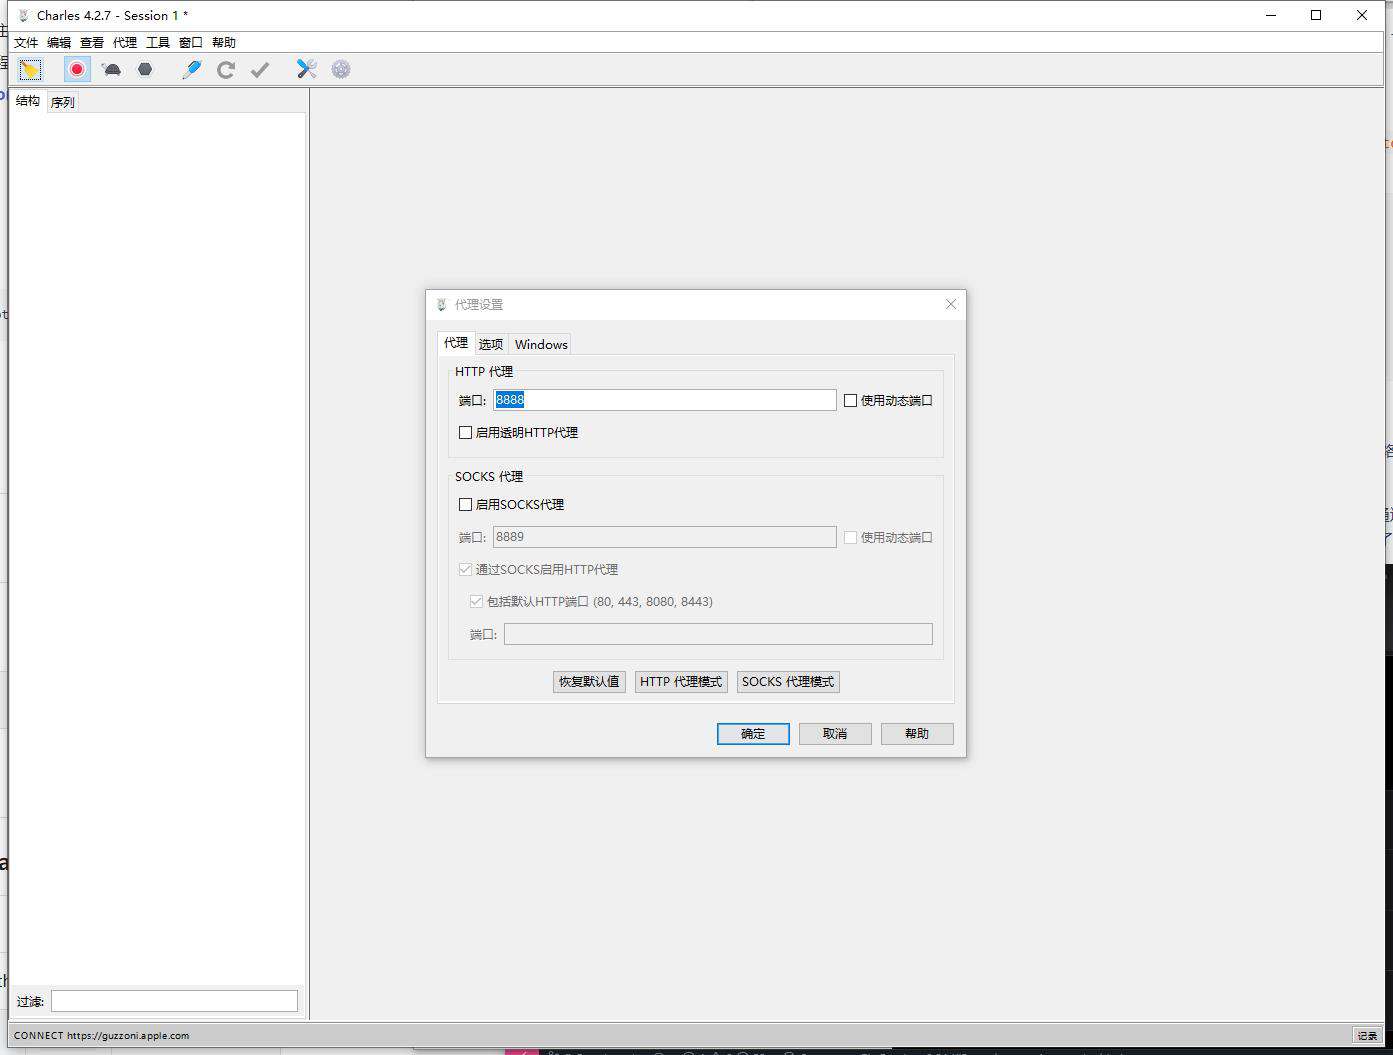
Task: Open the 编辑 menu
Action: pyautogui.click(x=59, y=42)
